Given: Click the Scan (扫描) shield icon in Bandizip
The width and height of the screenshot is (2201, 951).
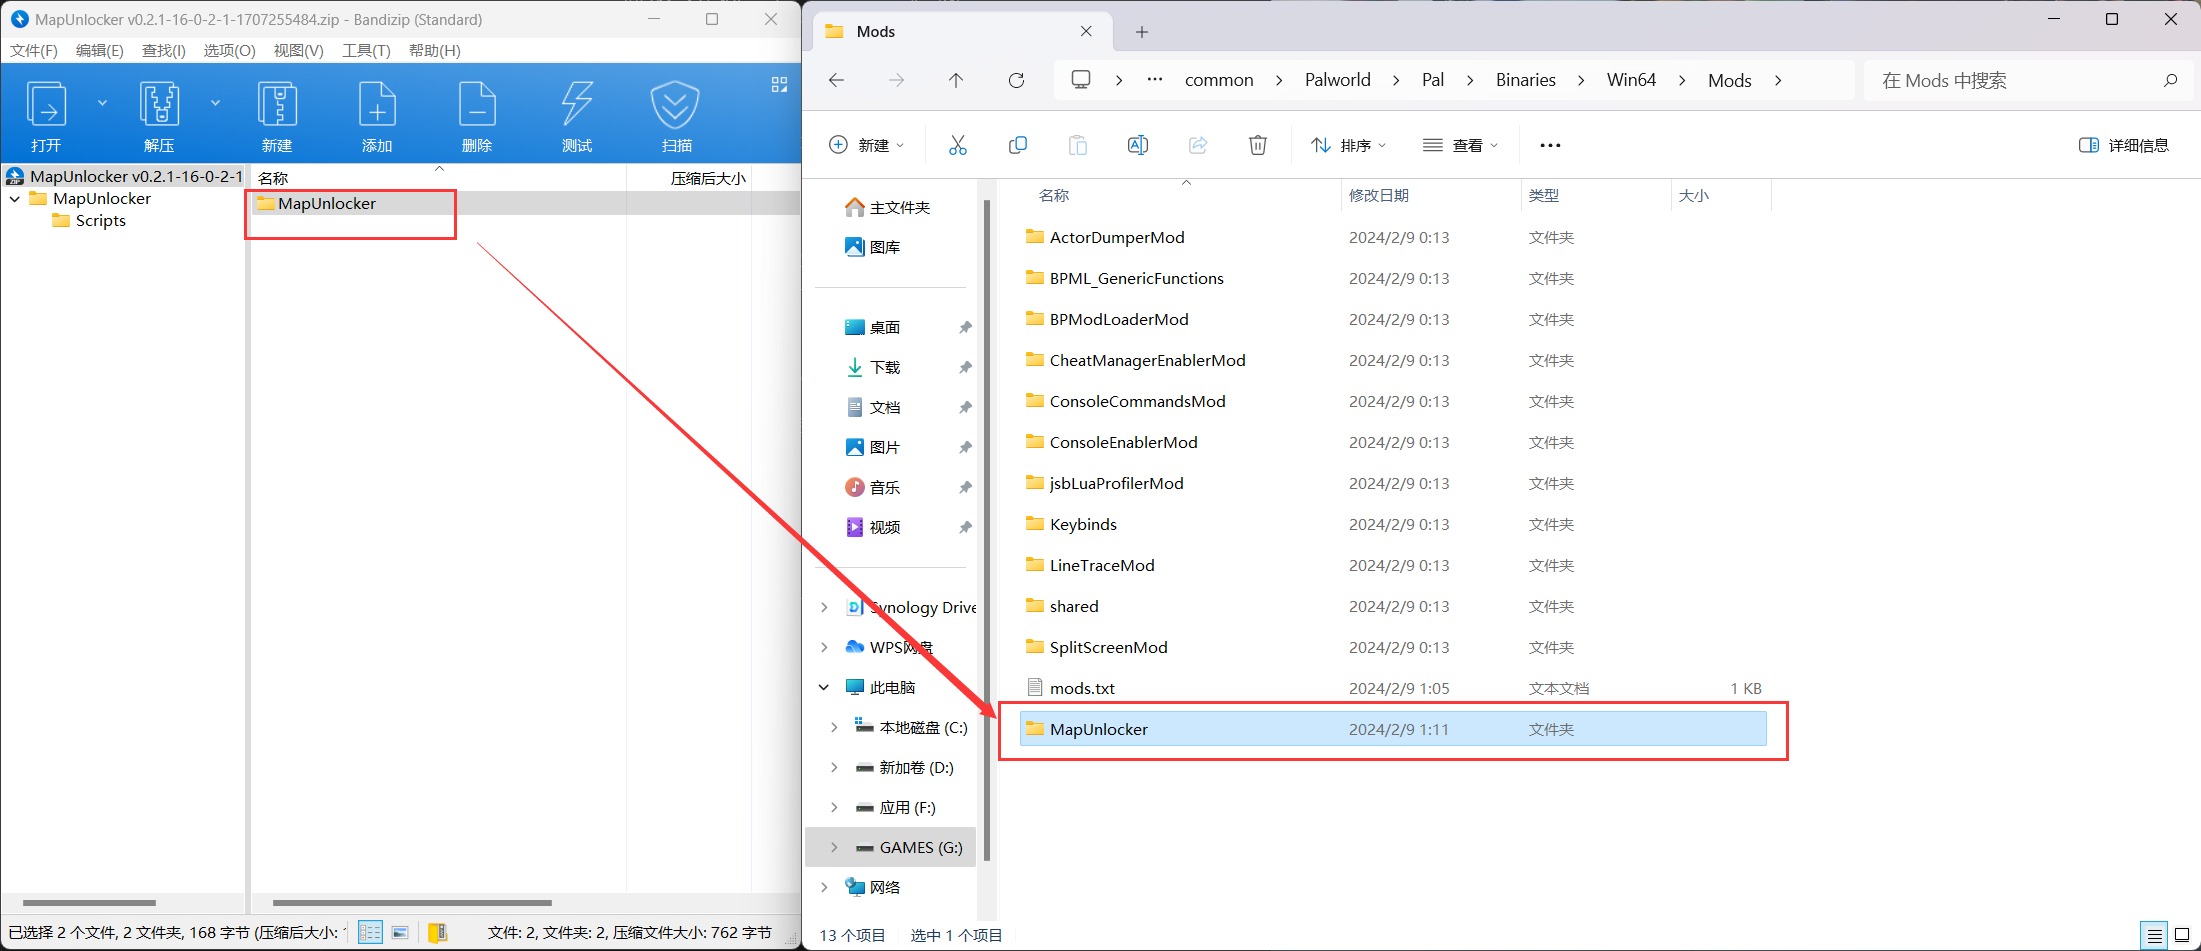Looking at the screenshot, I should (x=675, y=106).
